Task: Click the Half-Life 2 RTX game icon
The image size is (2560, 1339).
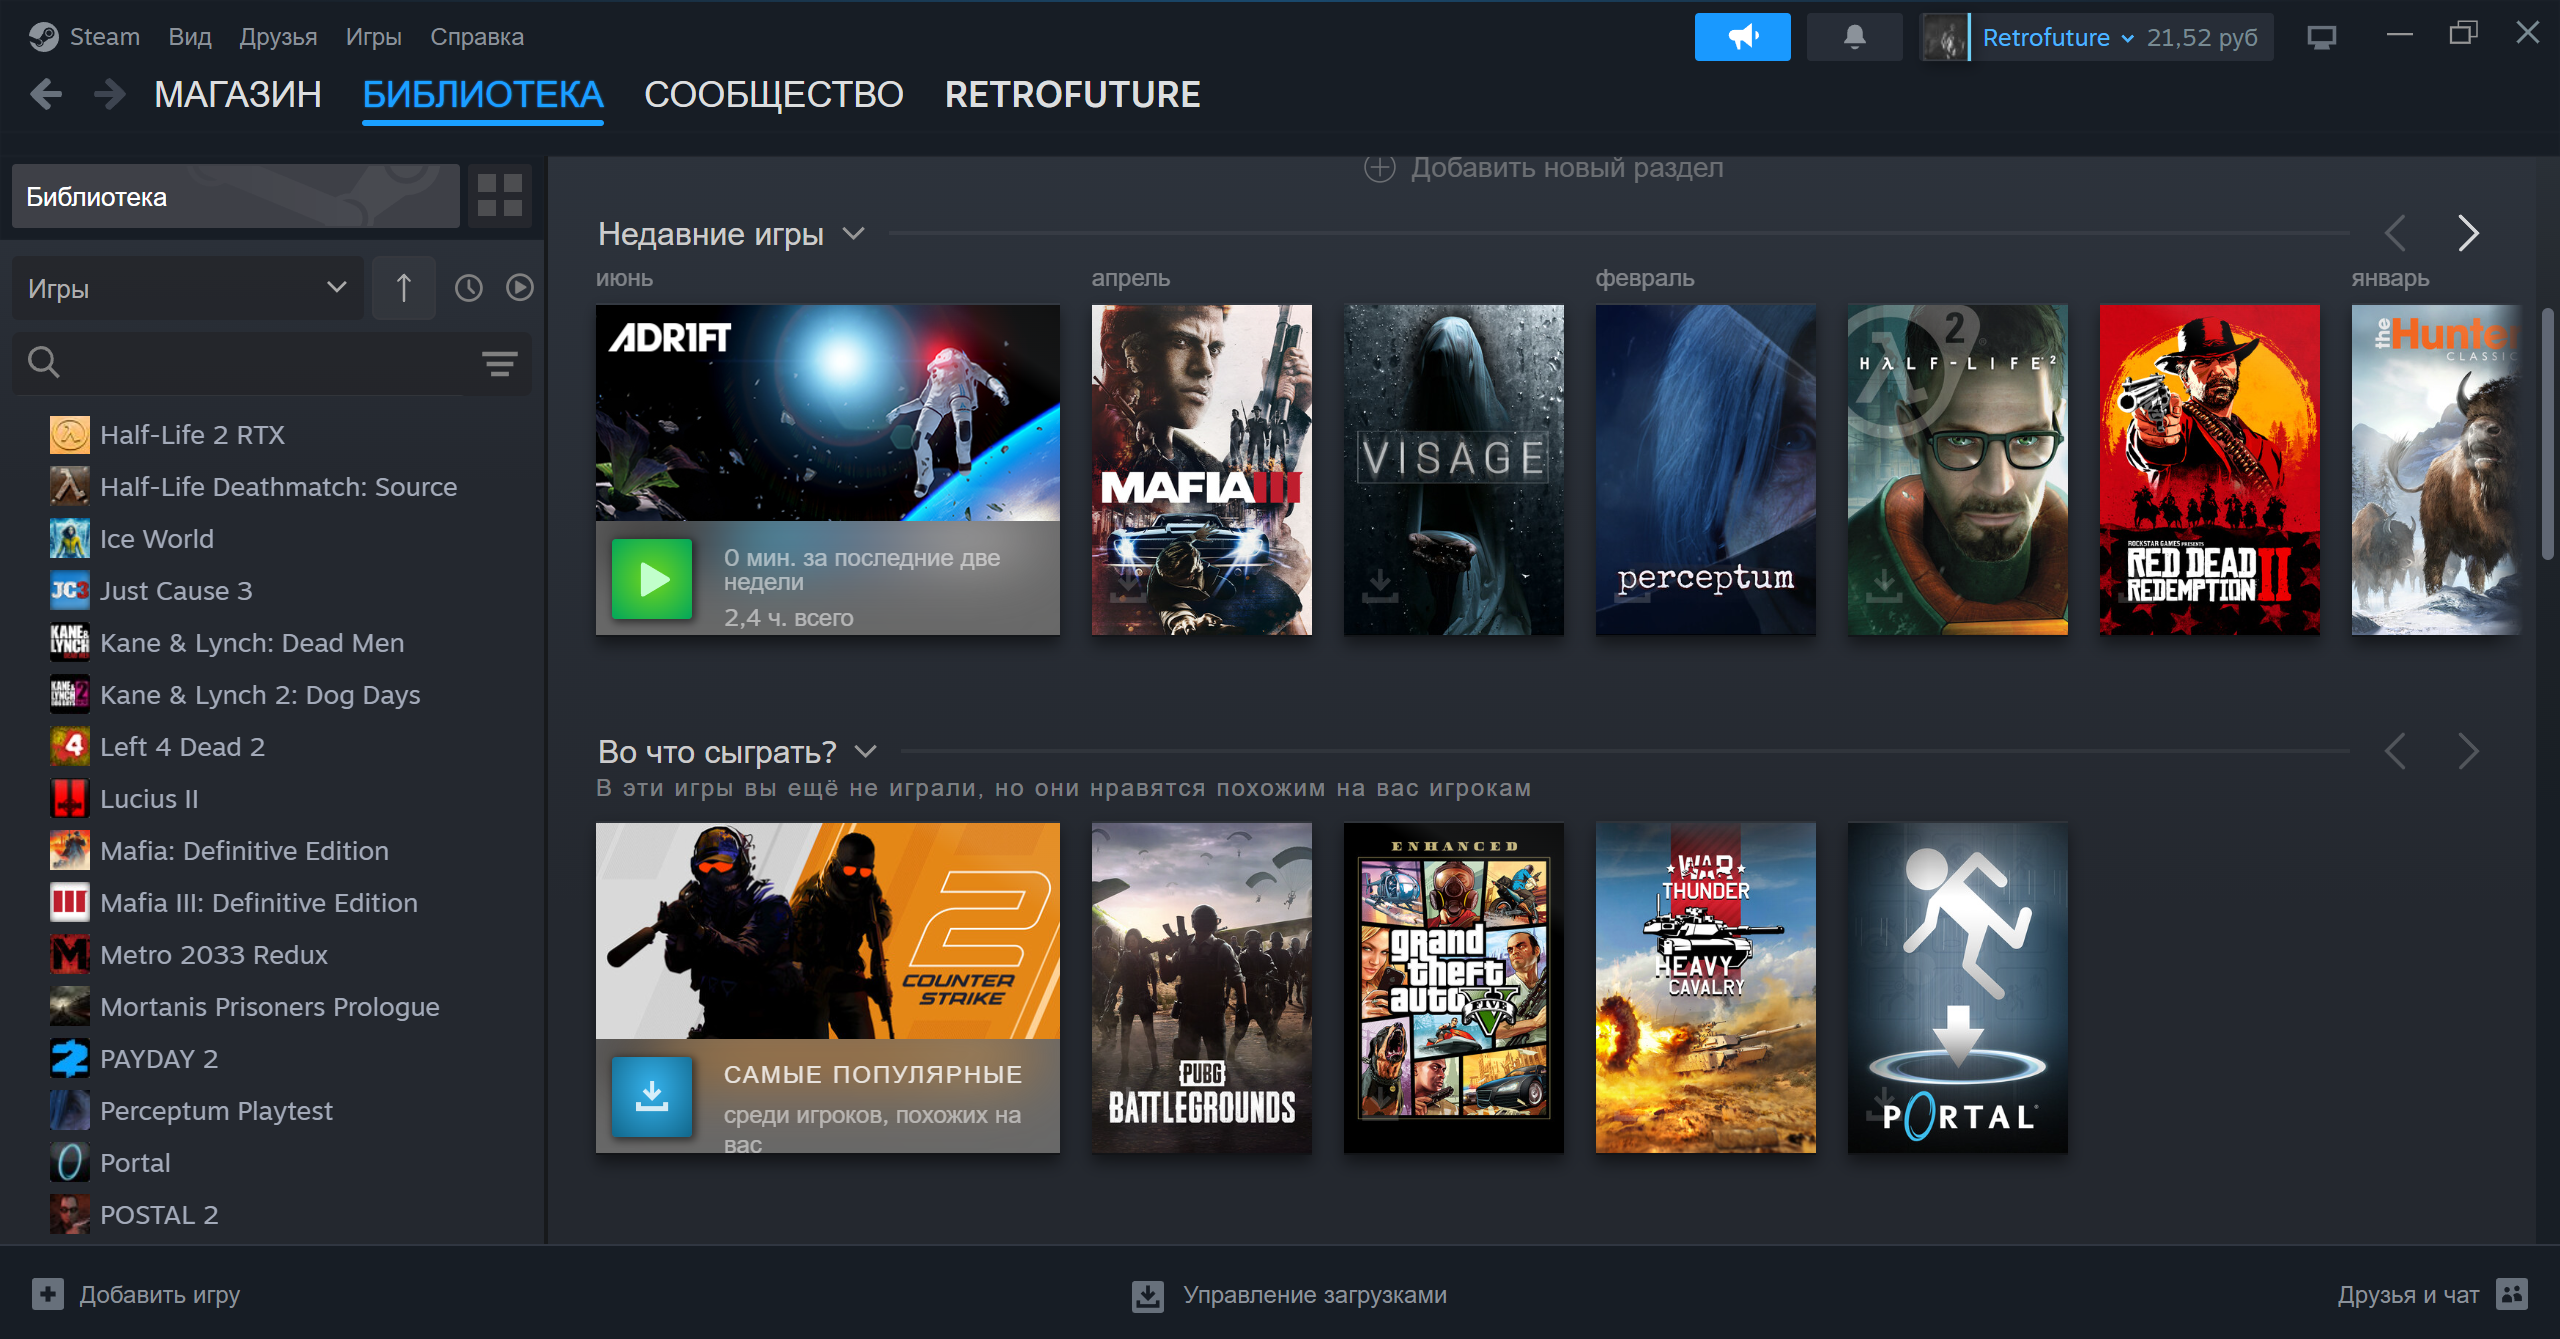Action: [70, 435]
